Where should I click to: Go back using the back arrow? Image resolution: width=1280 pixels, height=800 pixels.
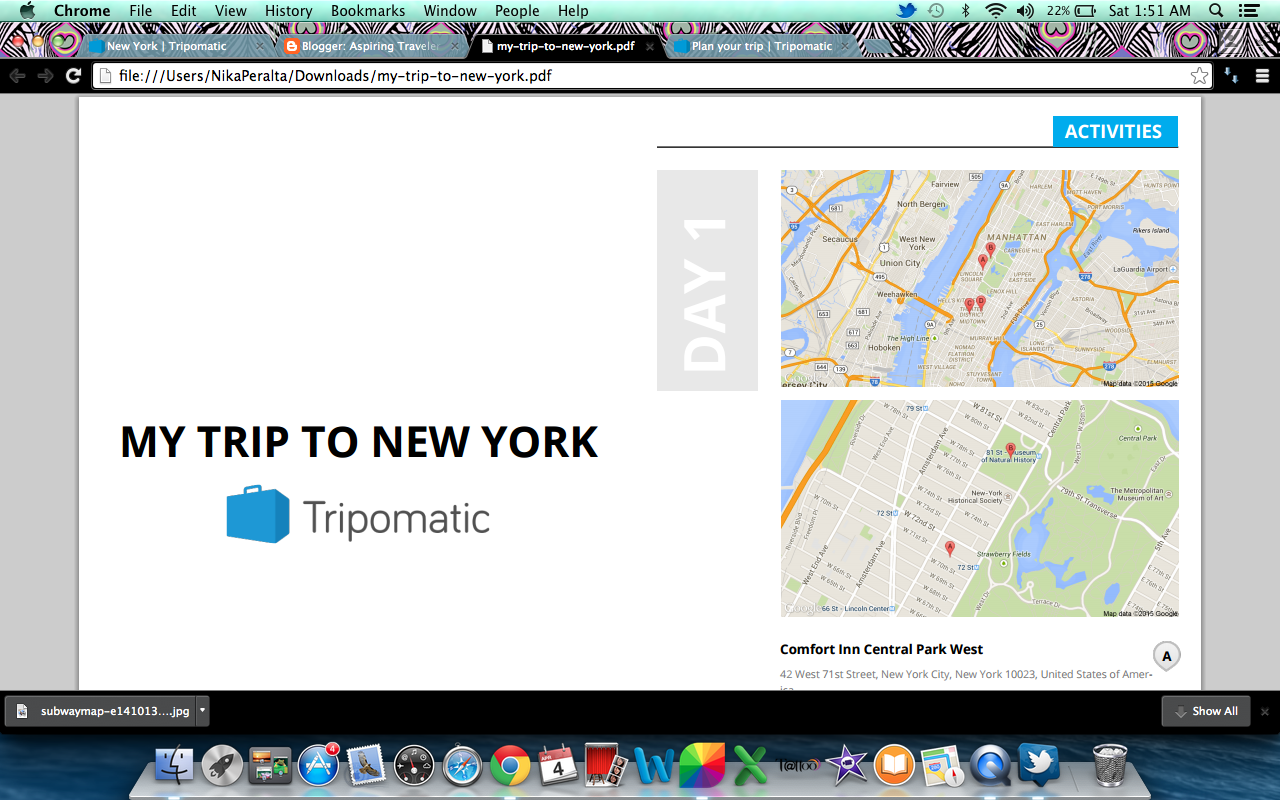[17, 76]
